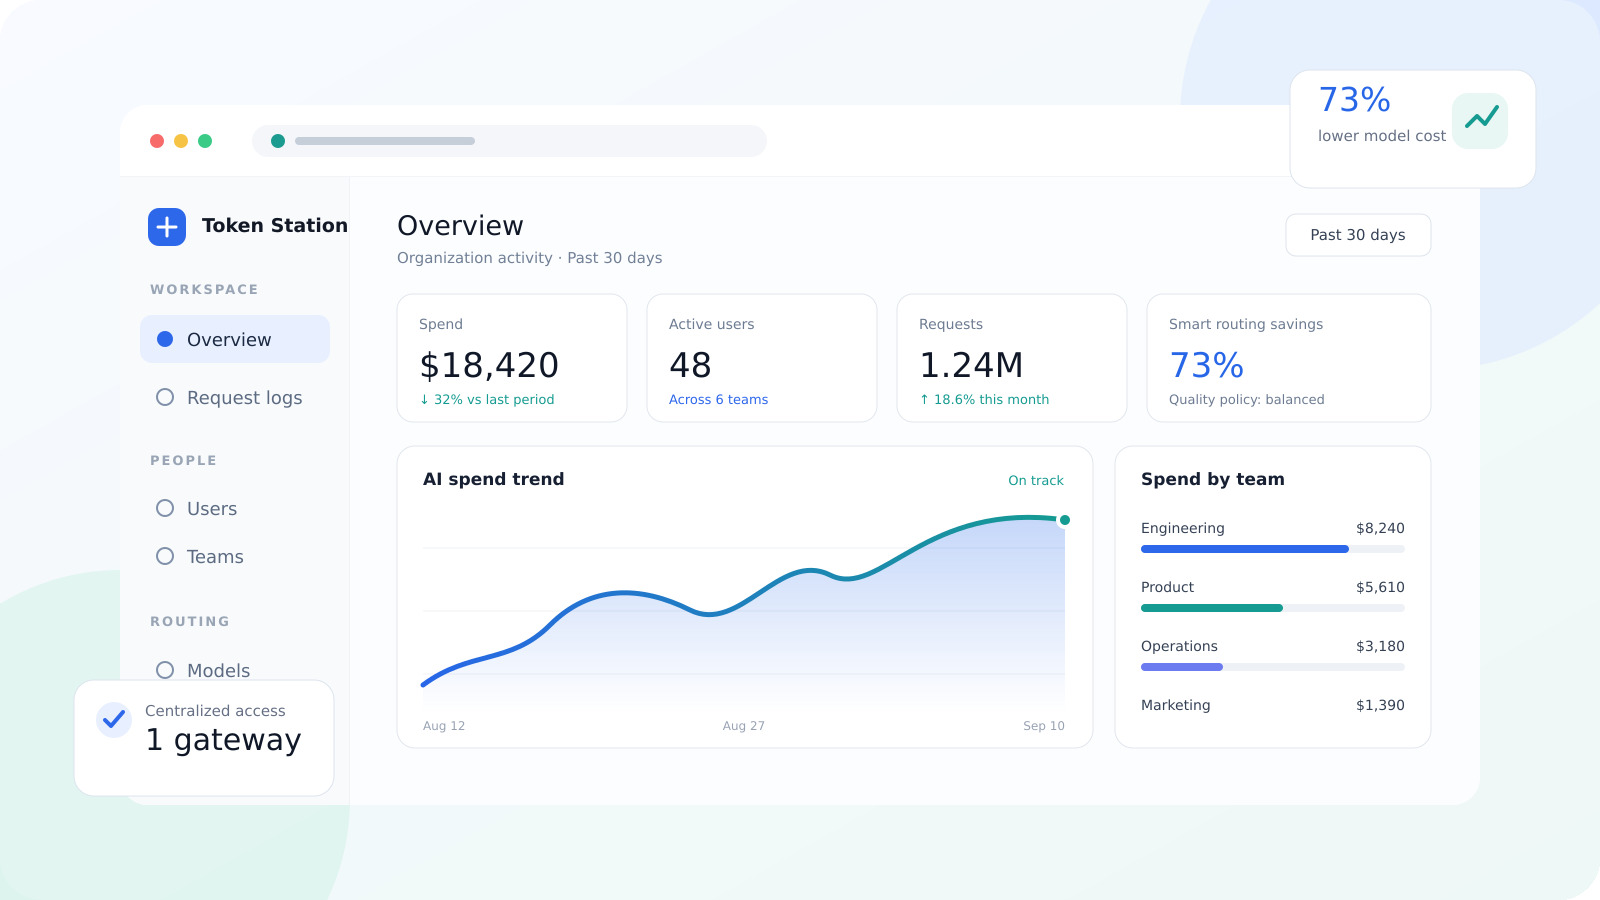The image size is (1600, 900).
Task: Click the checkmark icon beside Centralized access
Action: pos(114,719)
